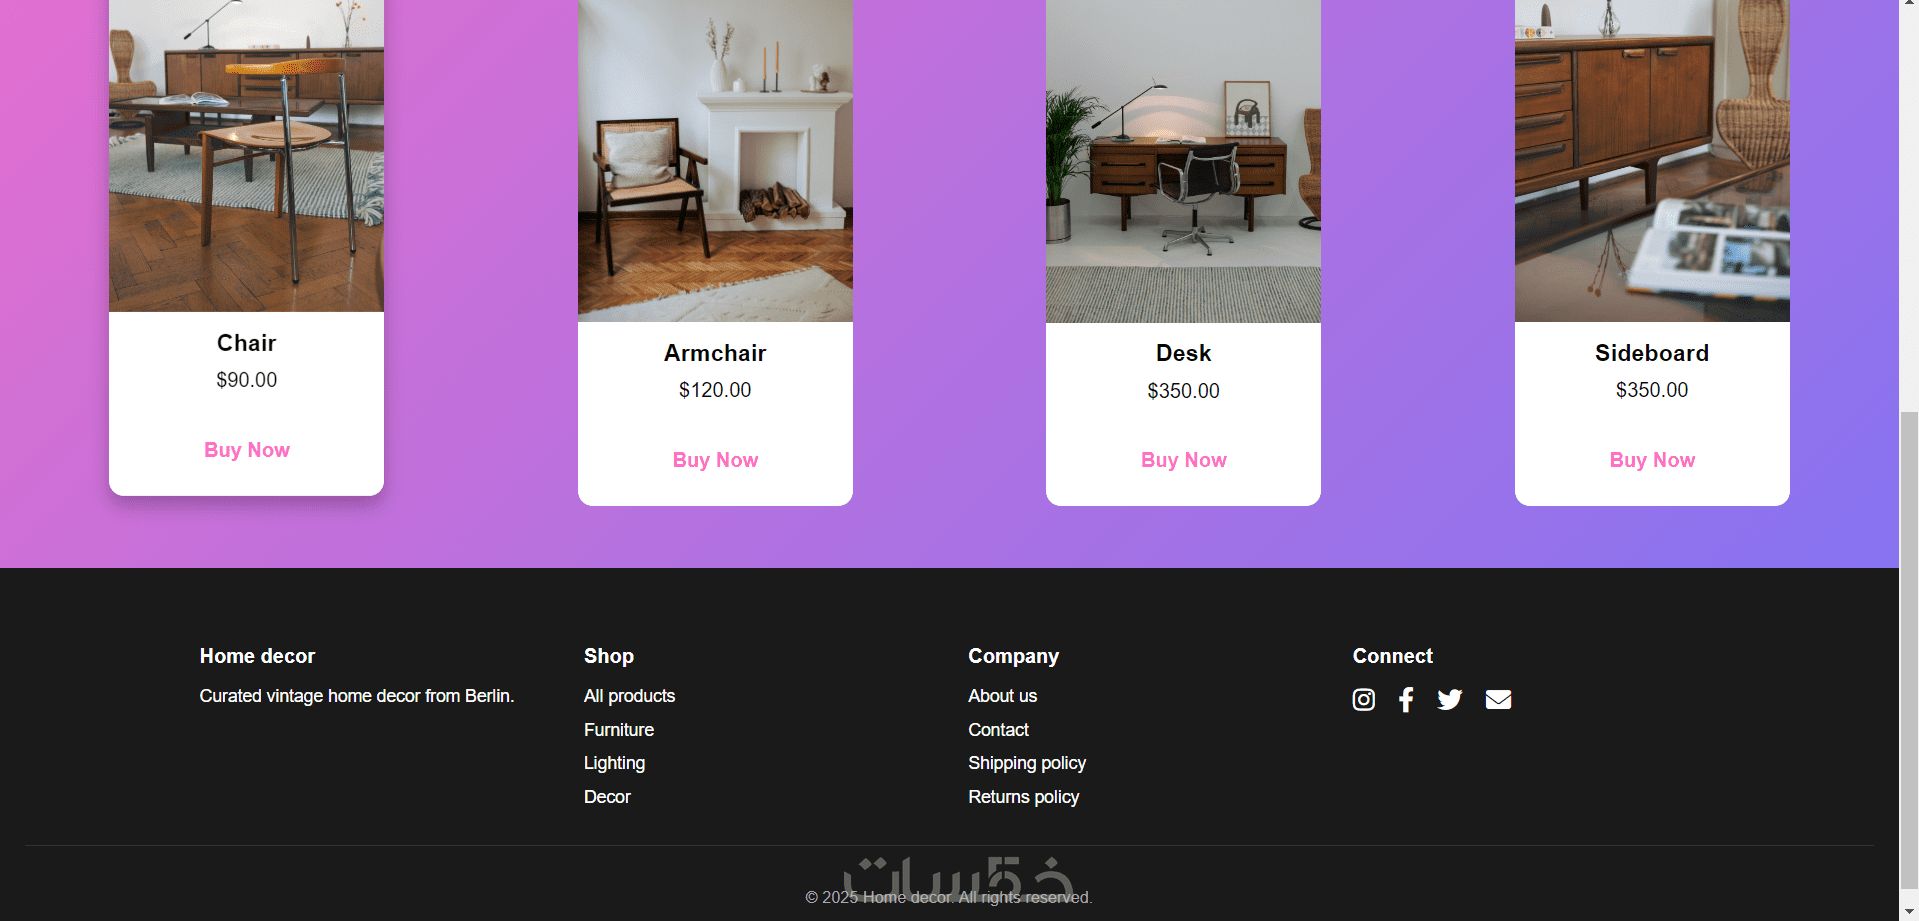
Task: View the Shipping policy link
Action: [x=1027, y=763]
